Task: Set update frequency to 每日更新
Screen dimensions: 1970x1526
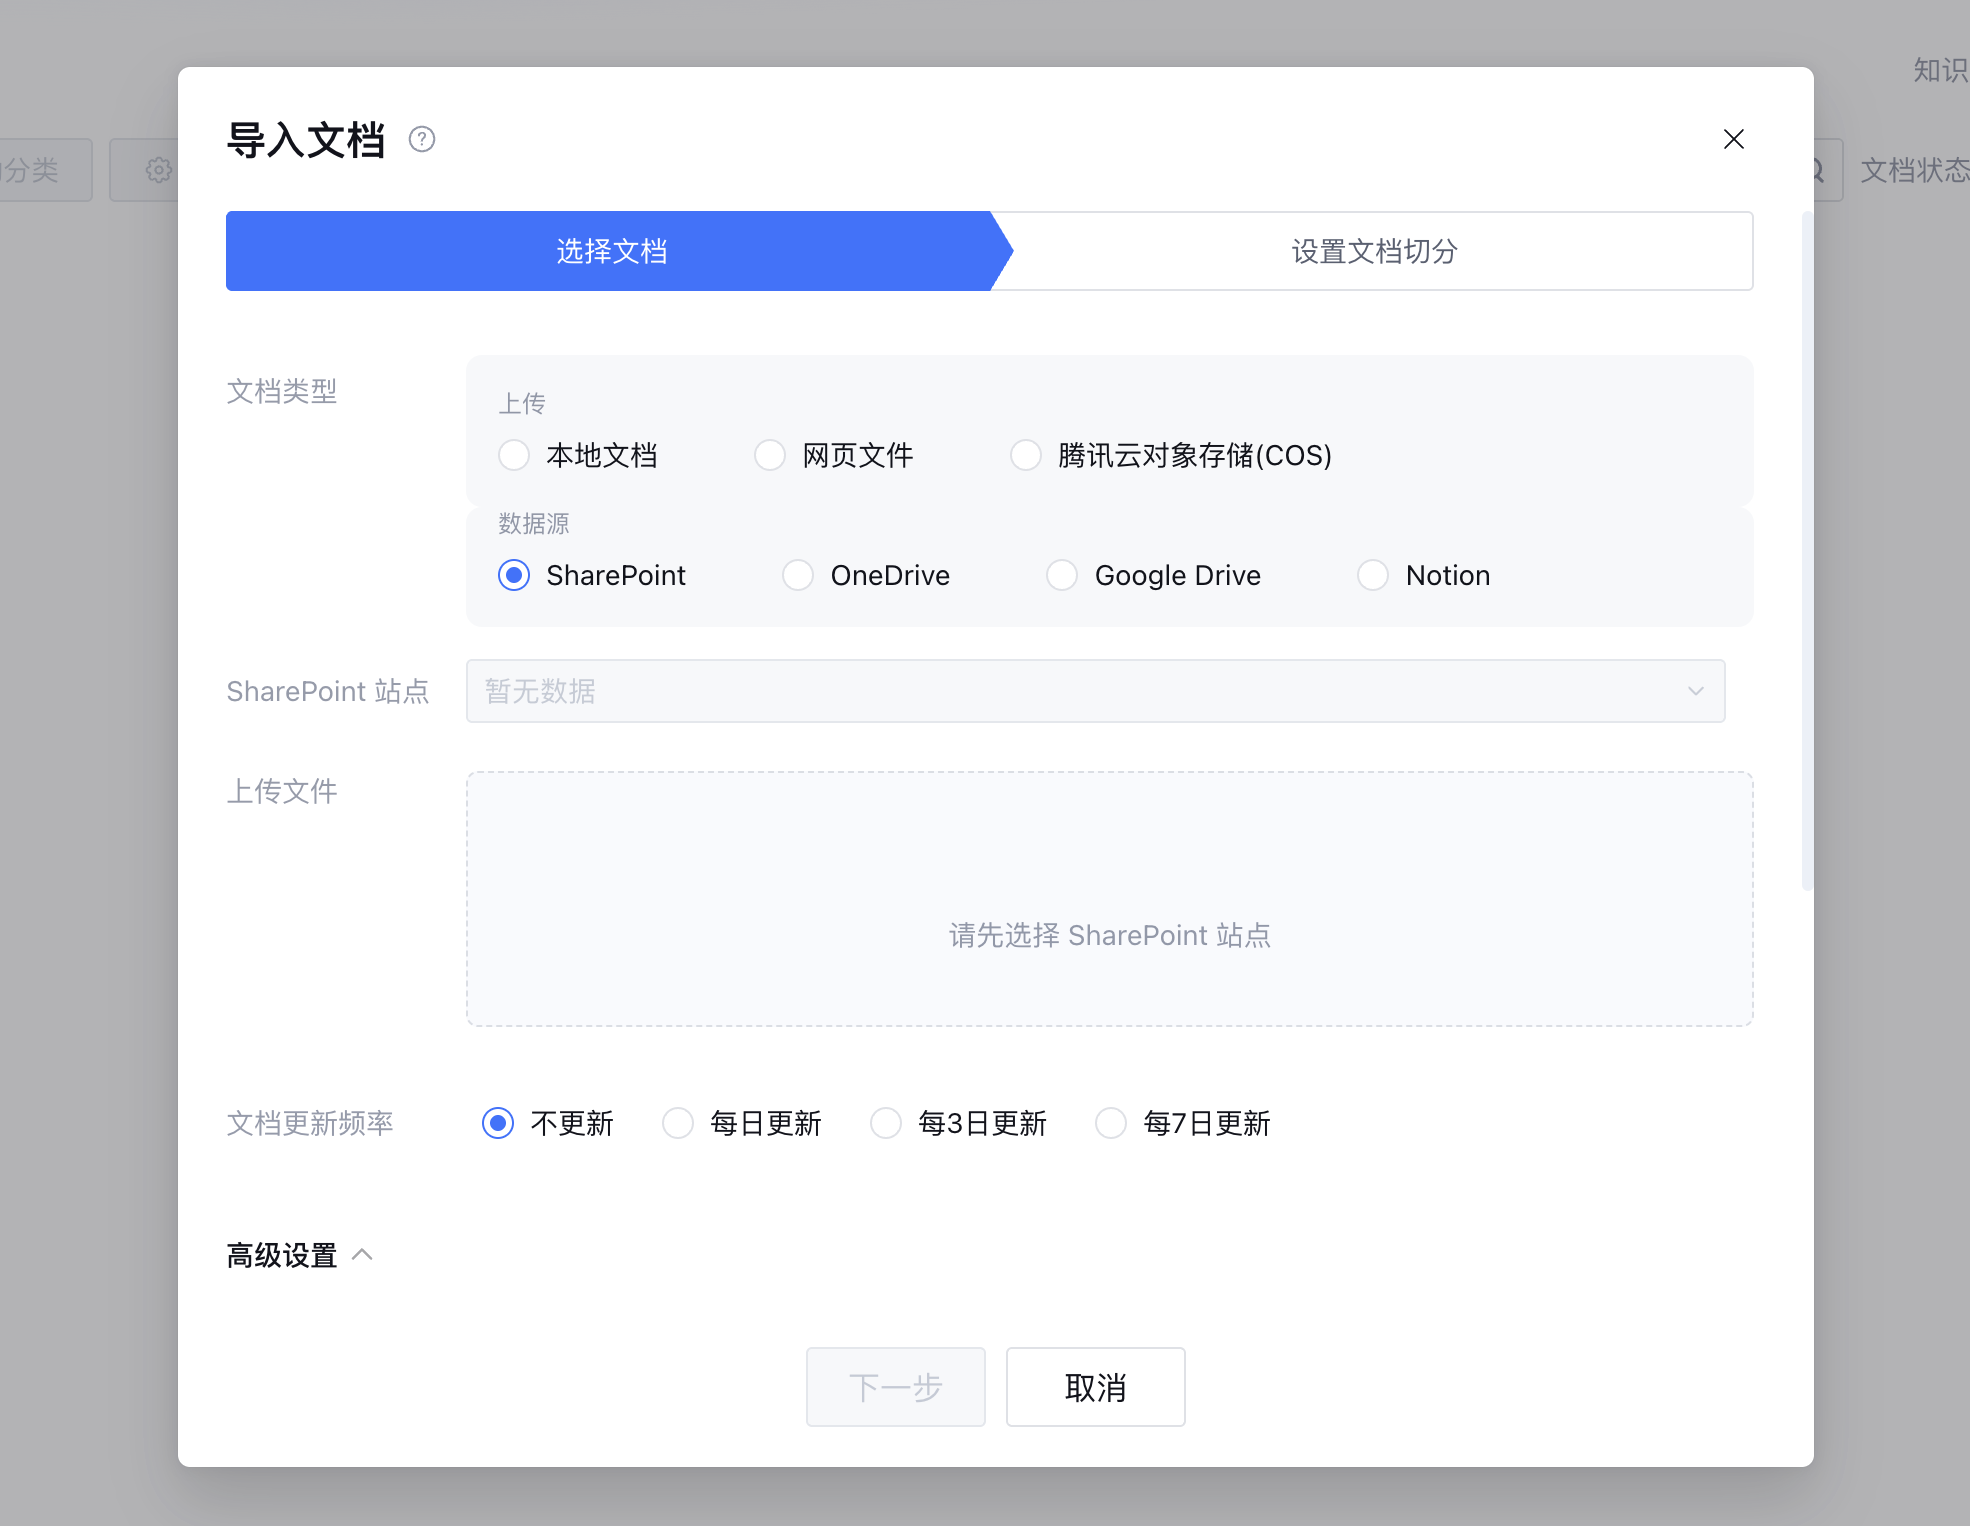Action: (x=678, y=1123)
